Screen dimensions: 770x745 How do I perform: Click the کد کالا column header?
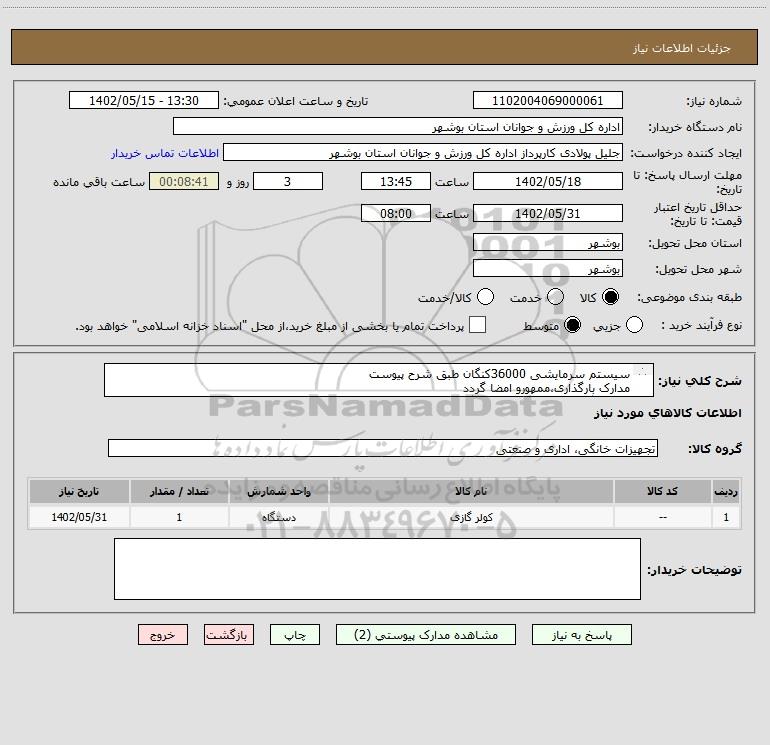click(662, 491)
